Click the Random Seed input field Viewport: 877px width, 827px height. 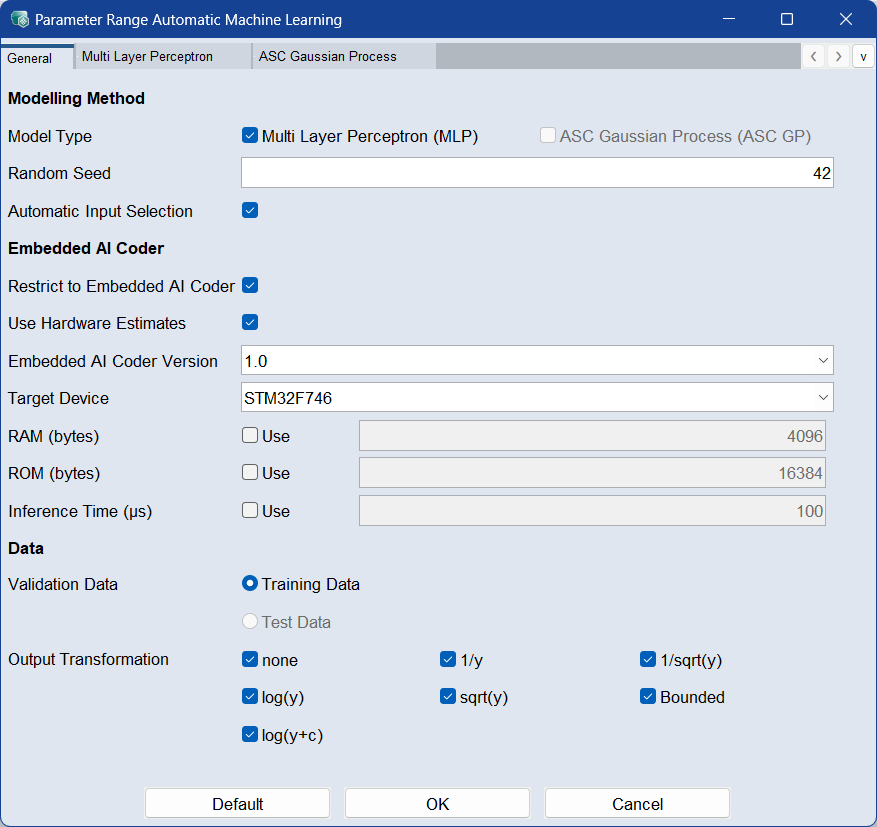pyautogui.click(x=537, y=173)
